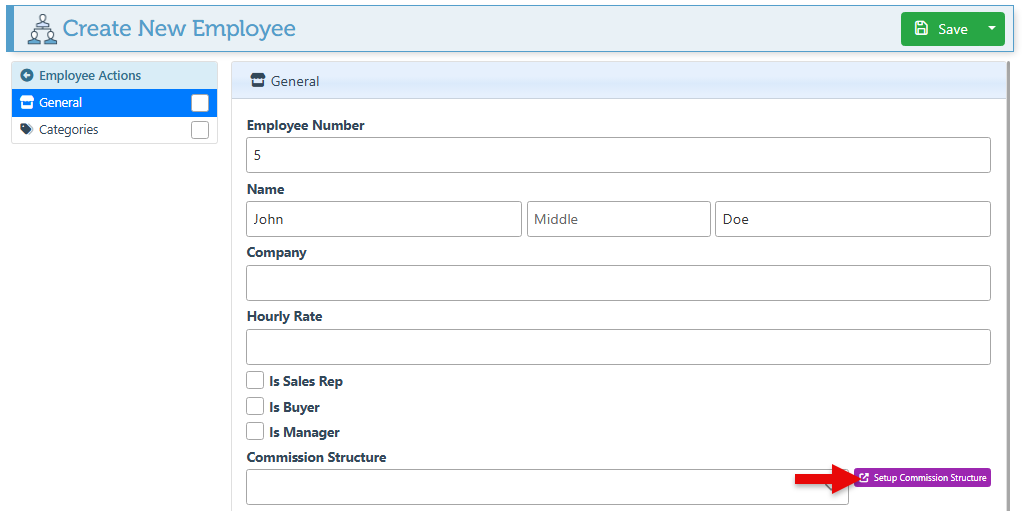Tick the Is Manager checkbox
The image size is (1022, 511).
tap(255, 432)
